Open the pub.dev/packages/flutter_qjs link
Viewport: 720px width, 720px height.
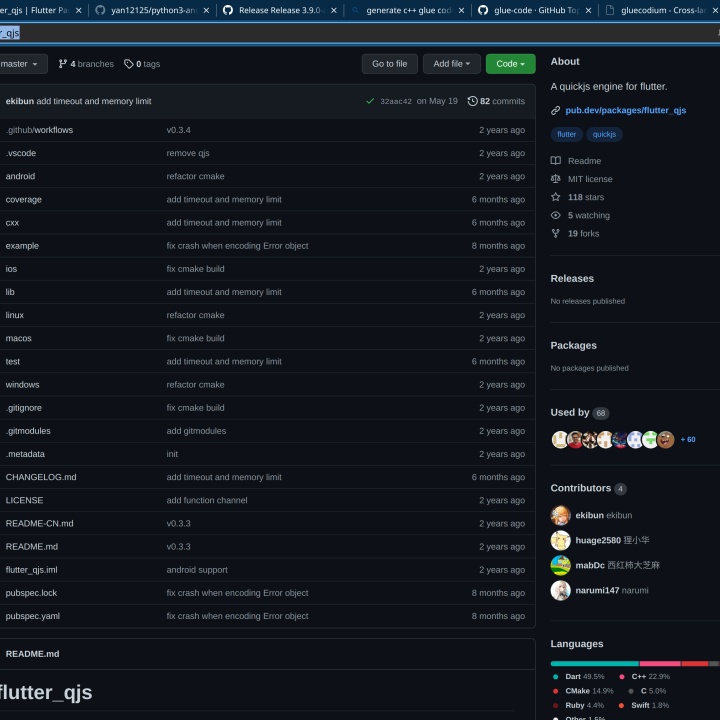[625, 110]
